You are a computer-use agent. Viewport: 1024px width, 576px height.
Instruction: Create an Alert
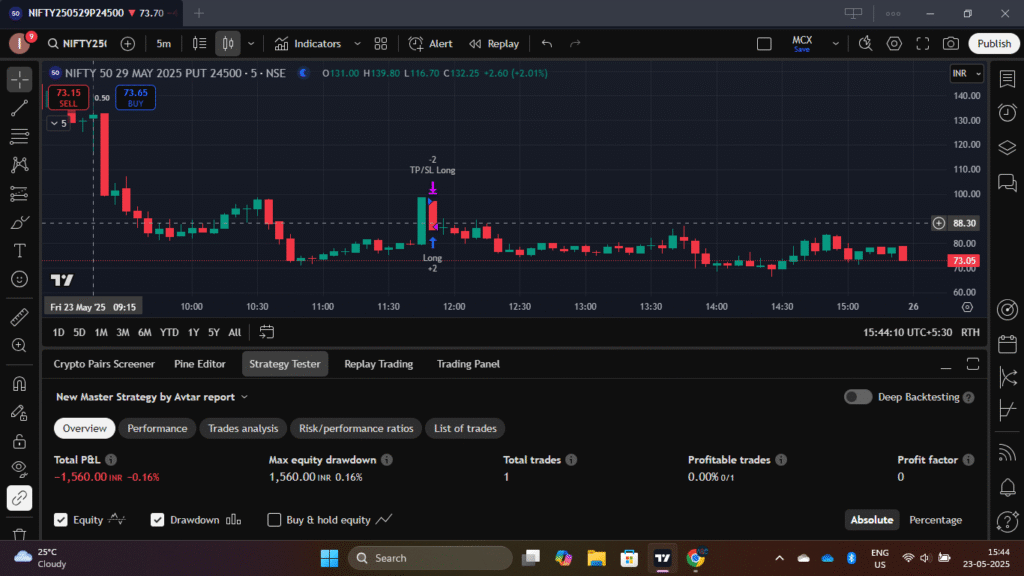click(430, 44)
